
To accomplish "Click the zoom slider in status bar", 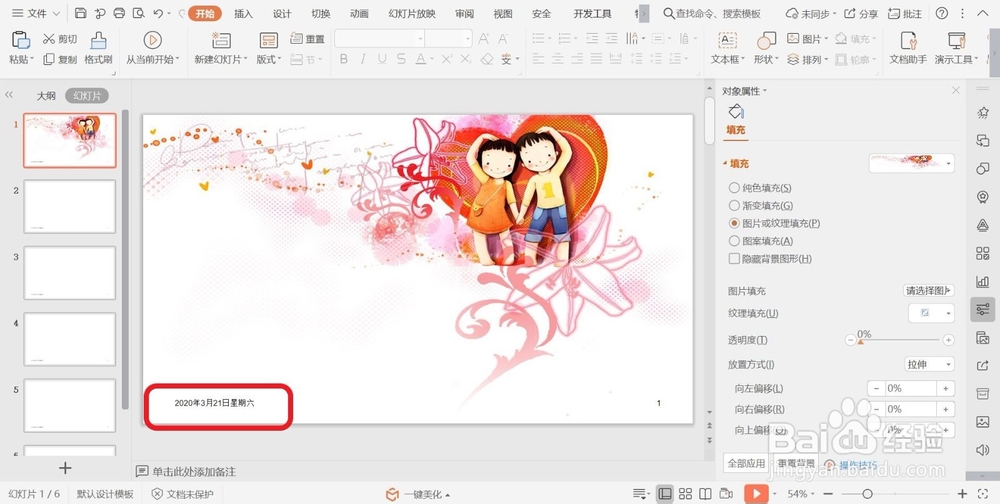I will pos(895,494).
